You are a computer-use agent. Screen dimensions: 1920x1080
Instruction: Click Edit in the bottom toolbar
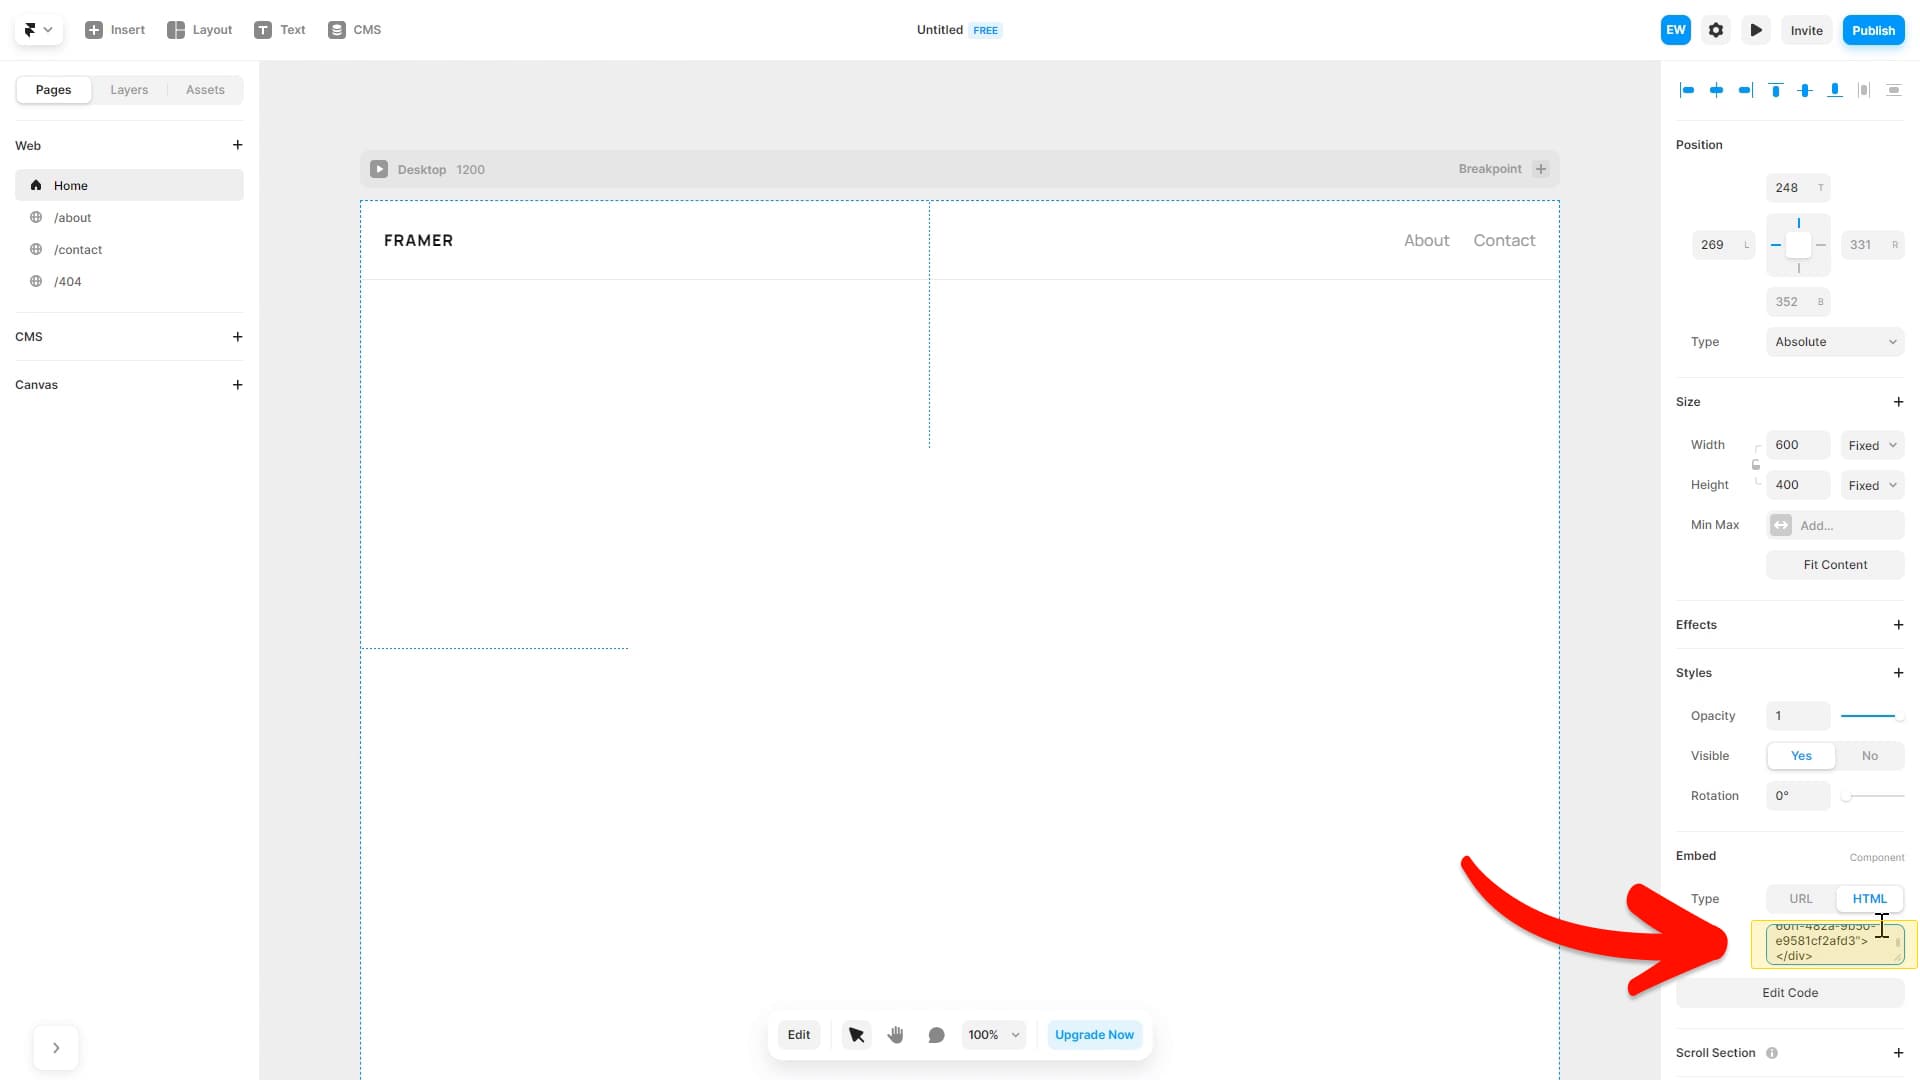pyautogui.click(x=799, y=1035)
